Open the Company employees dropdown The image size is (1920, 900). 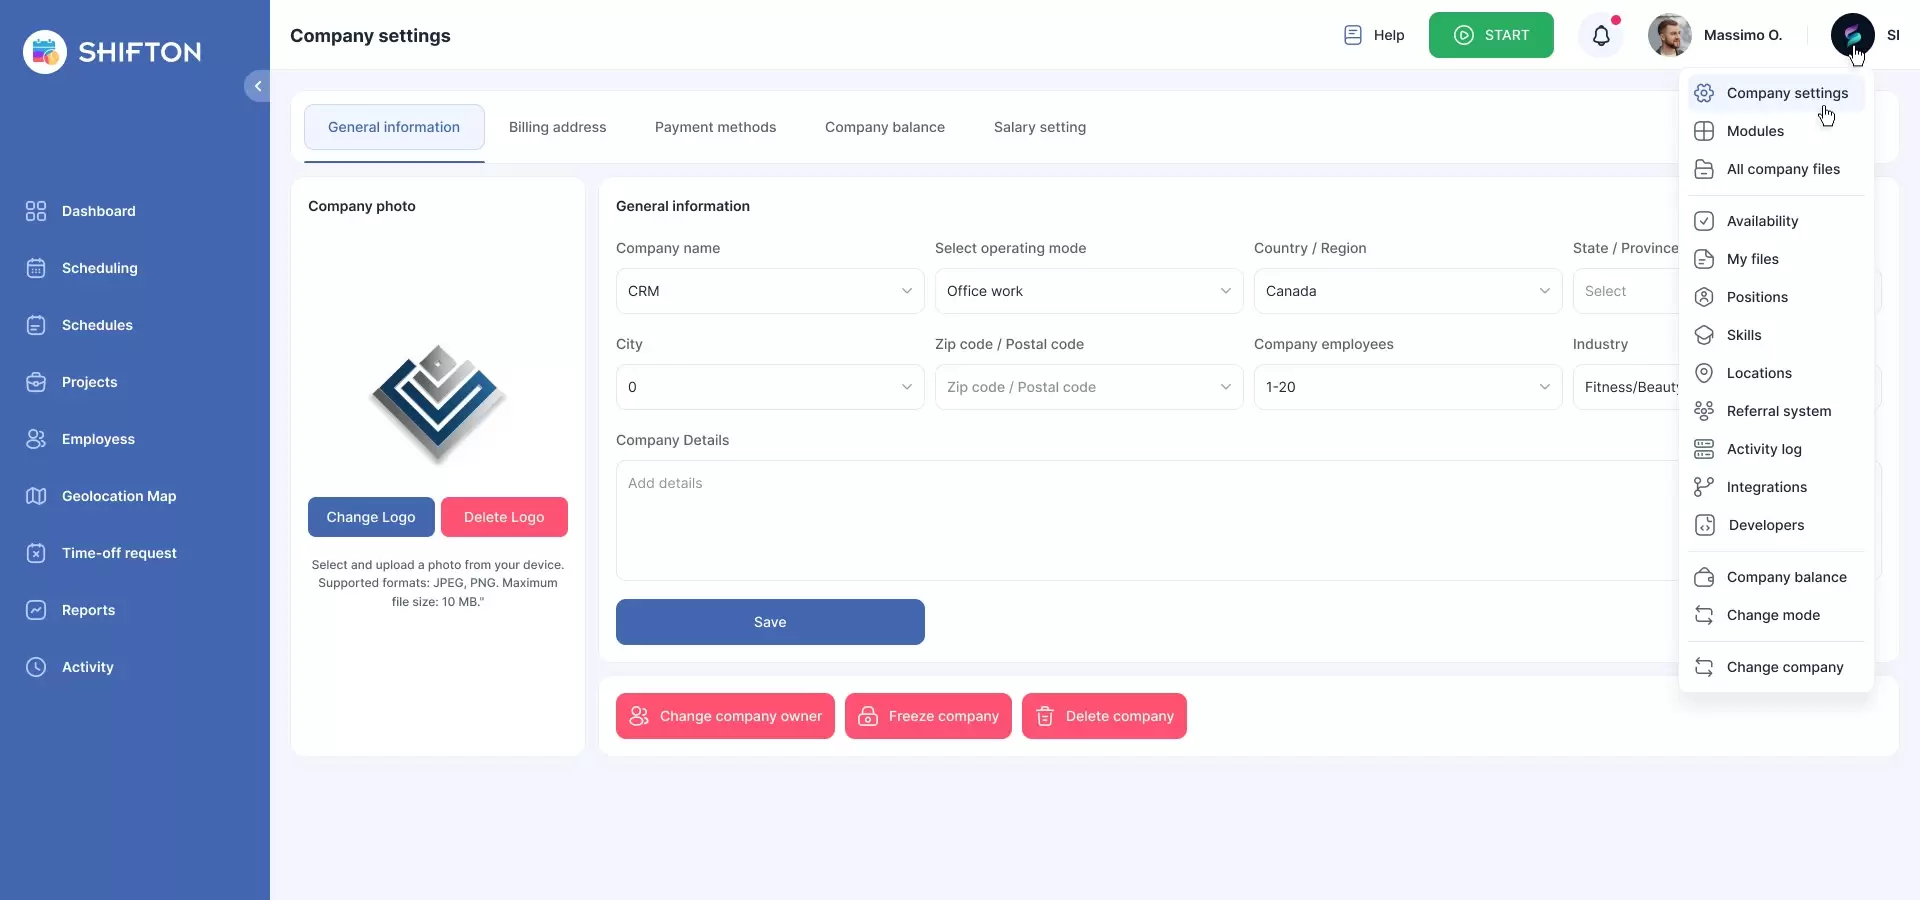coord(1407,387)
